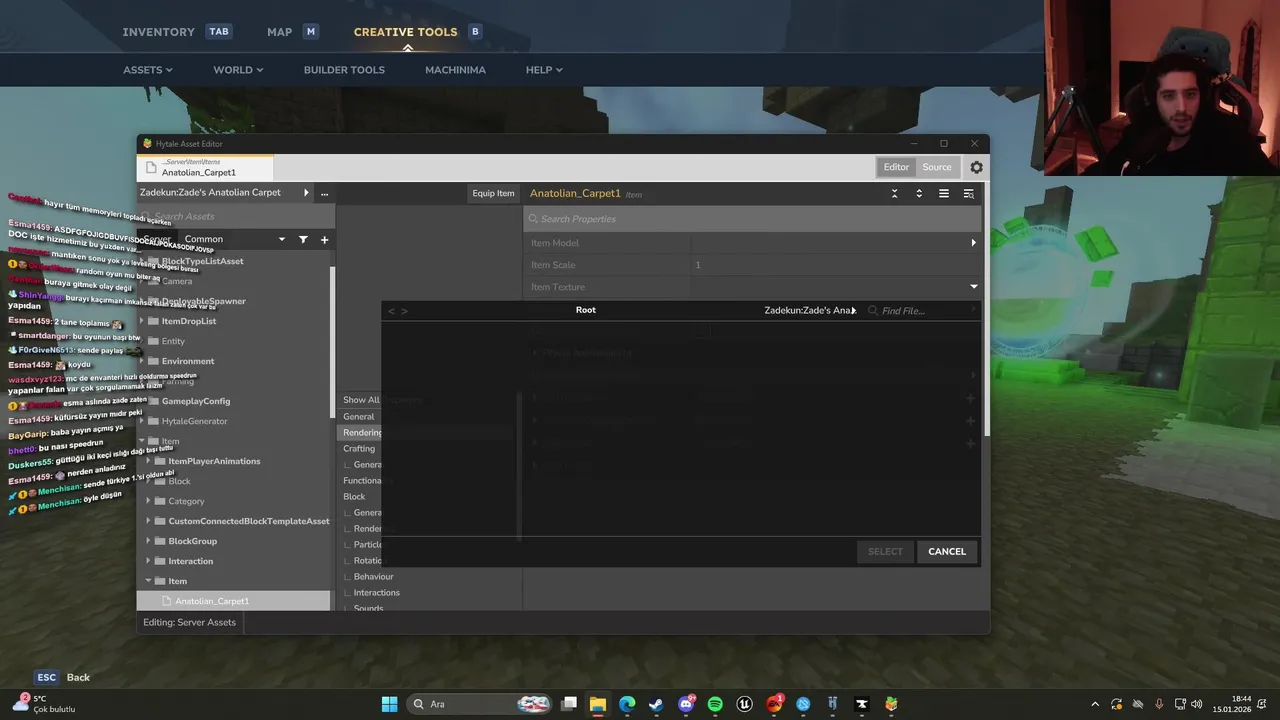Open Unreal Engine from the taskbar
Screen dimensions: 1280x720
pyautogui.click(x=744, y=704)
